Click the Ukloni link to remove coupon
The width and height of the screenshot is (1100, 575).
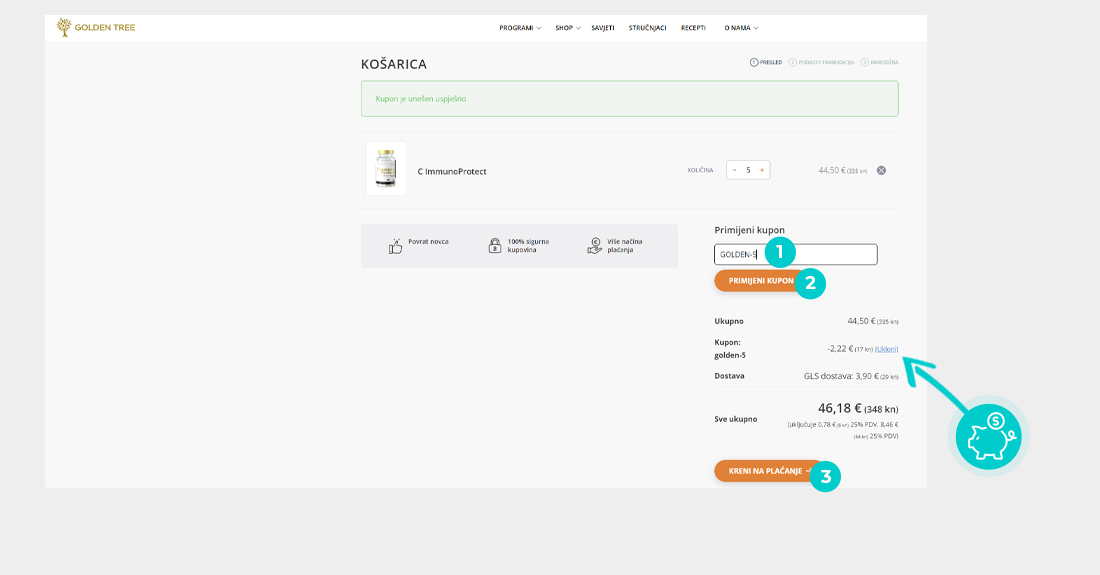click(886, 349)
